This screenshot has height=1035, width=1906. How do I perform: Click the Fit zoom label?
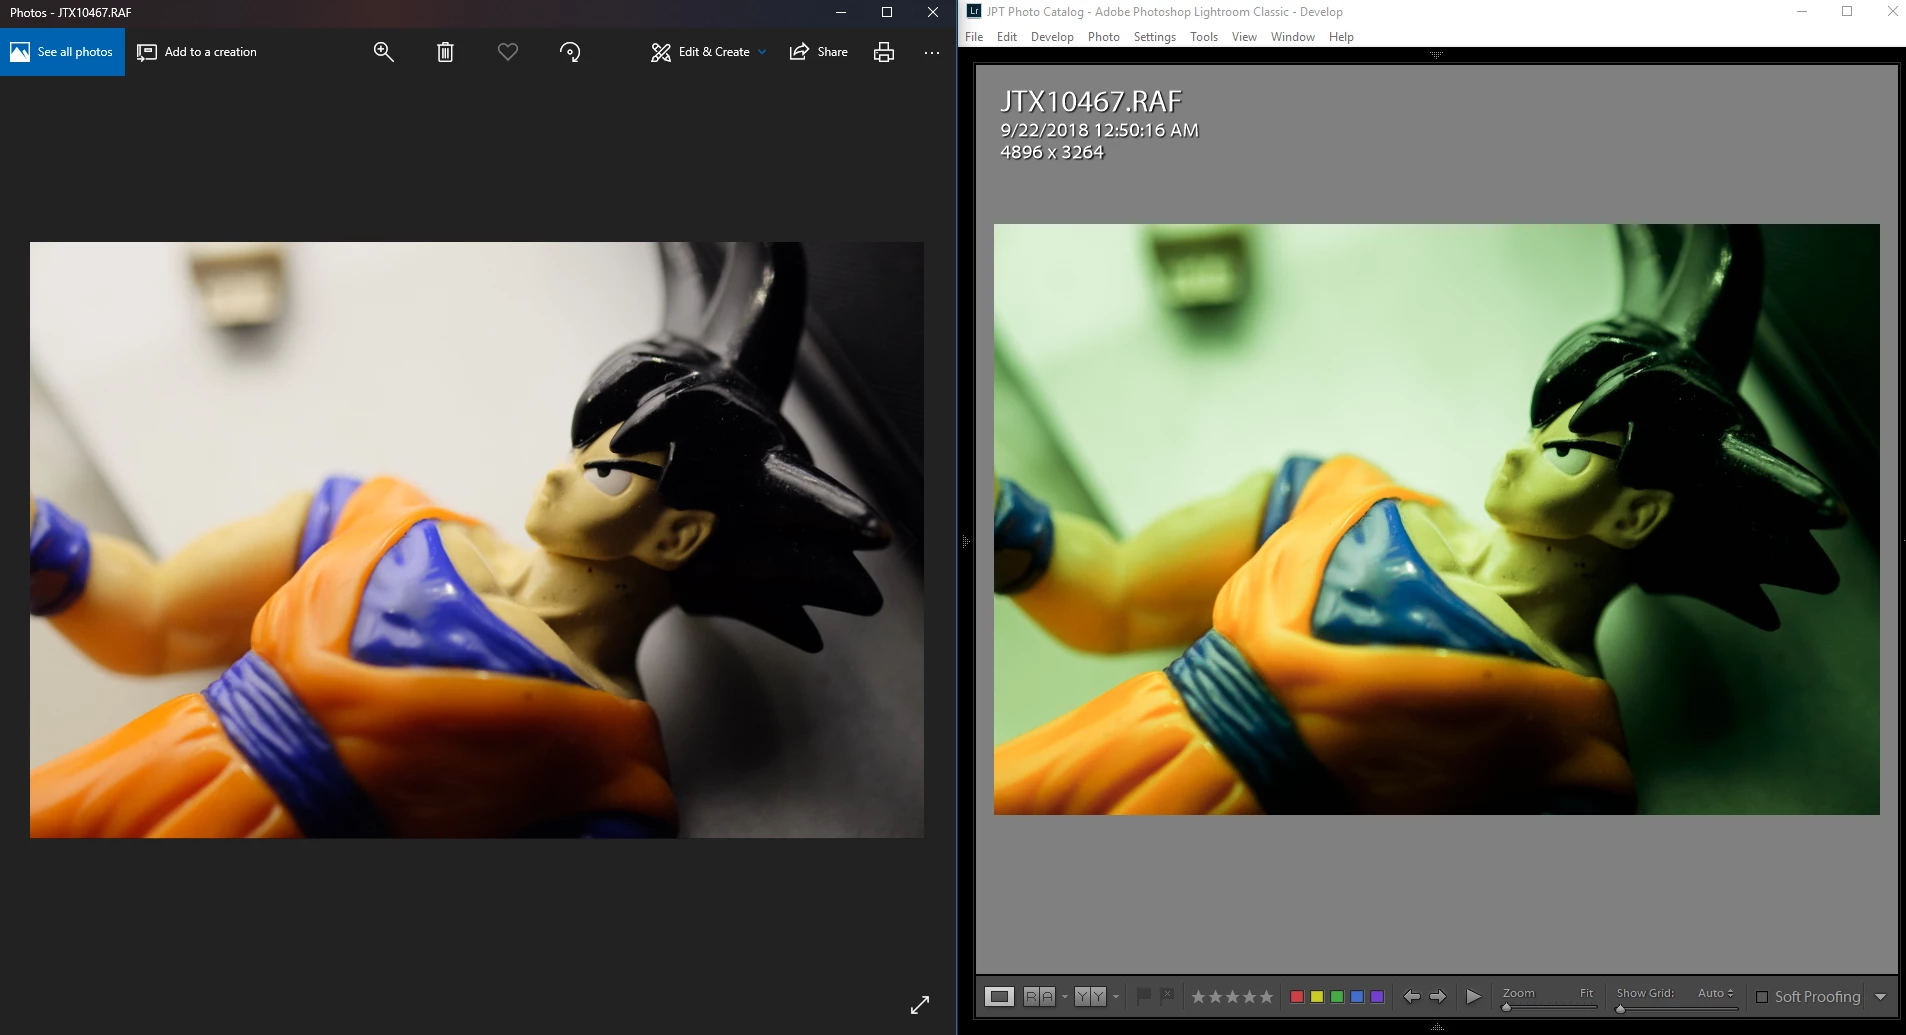pos(1586,993)
